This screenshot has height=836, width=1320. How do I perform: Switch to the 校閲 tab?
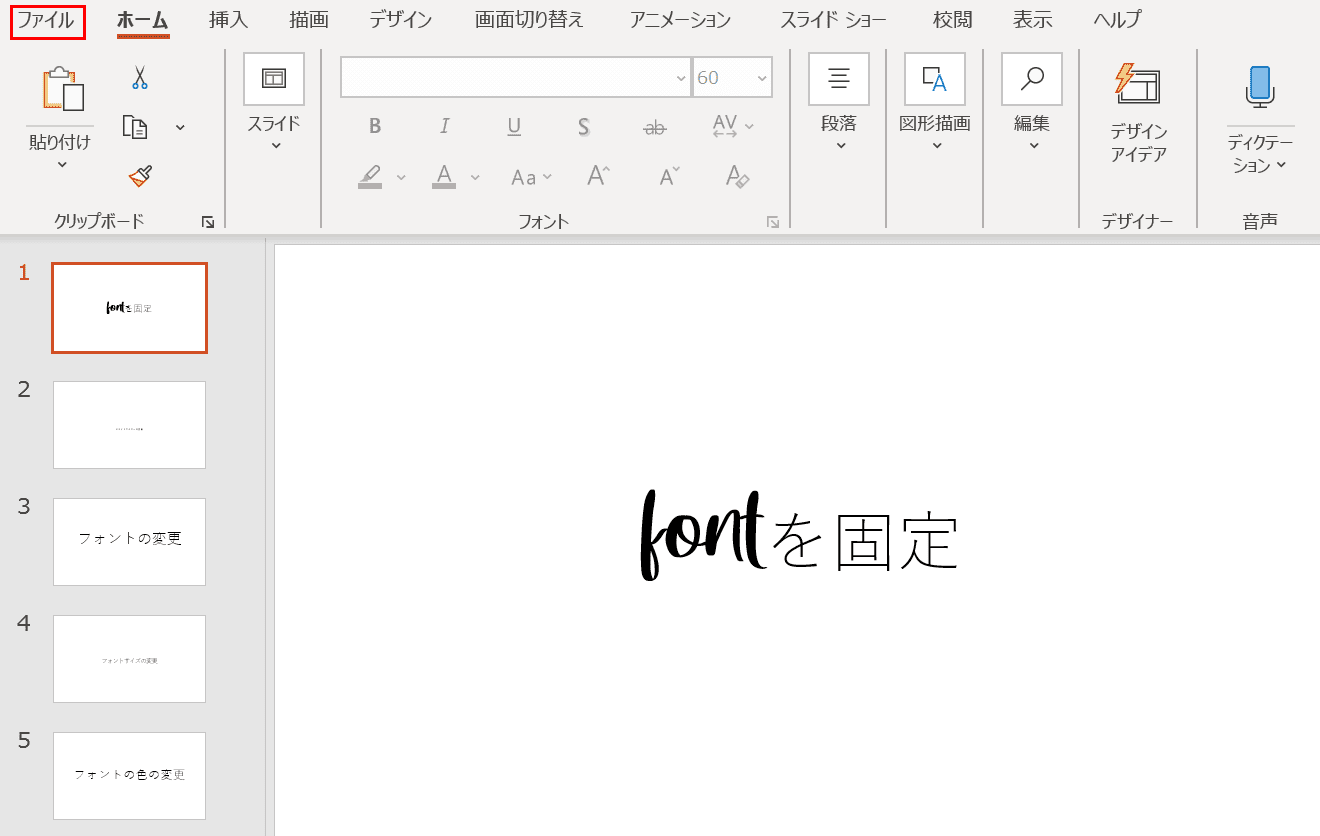click(x=952, y=20)
